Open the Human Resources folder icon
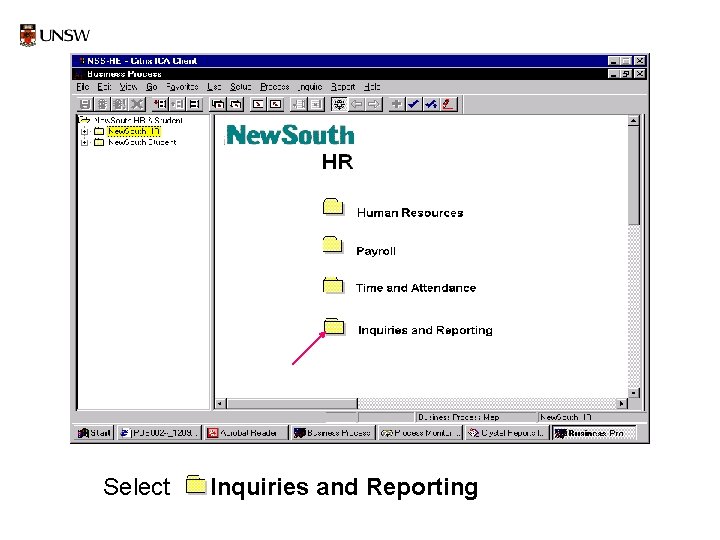The height and width of the screenshot is (540, 720). pyautogui.click(x=333, y=207)
